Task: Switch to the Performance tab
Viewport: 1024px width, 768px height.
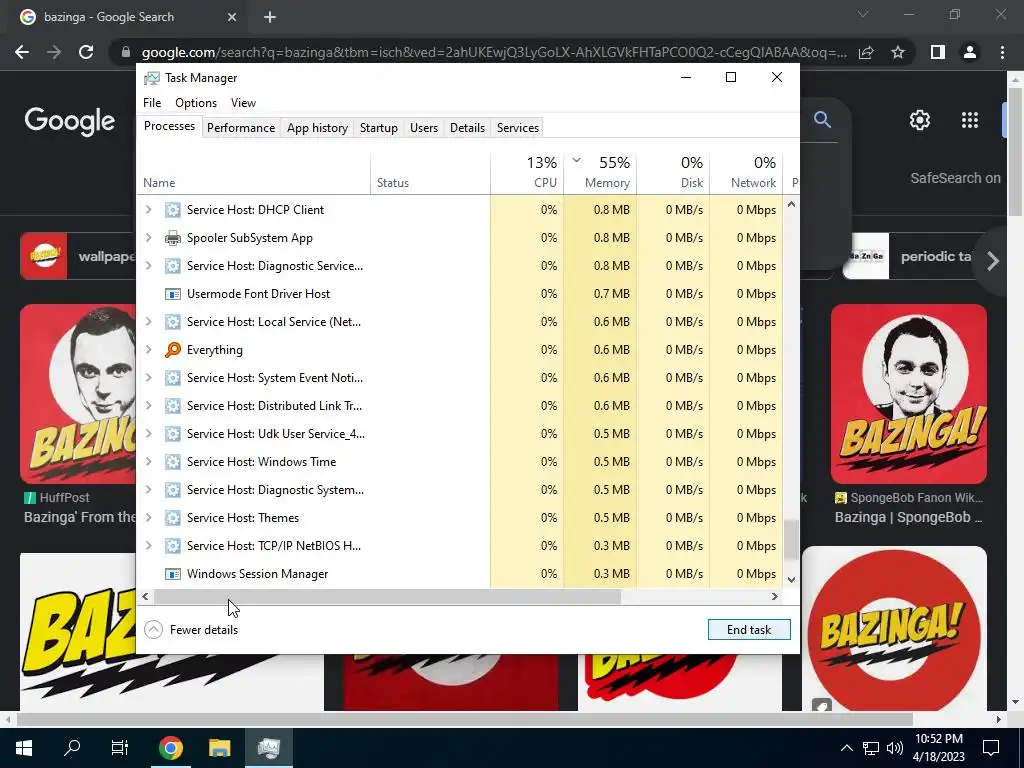Action: coord(241,128)
